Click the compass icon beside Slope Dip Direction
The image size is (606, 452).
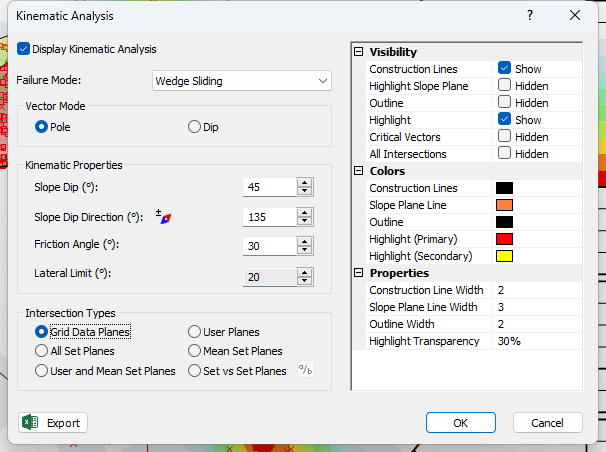(x=163, y=217)
